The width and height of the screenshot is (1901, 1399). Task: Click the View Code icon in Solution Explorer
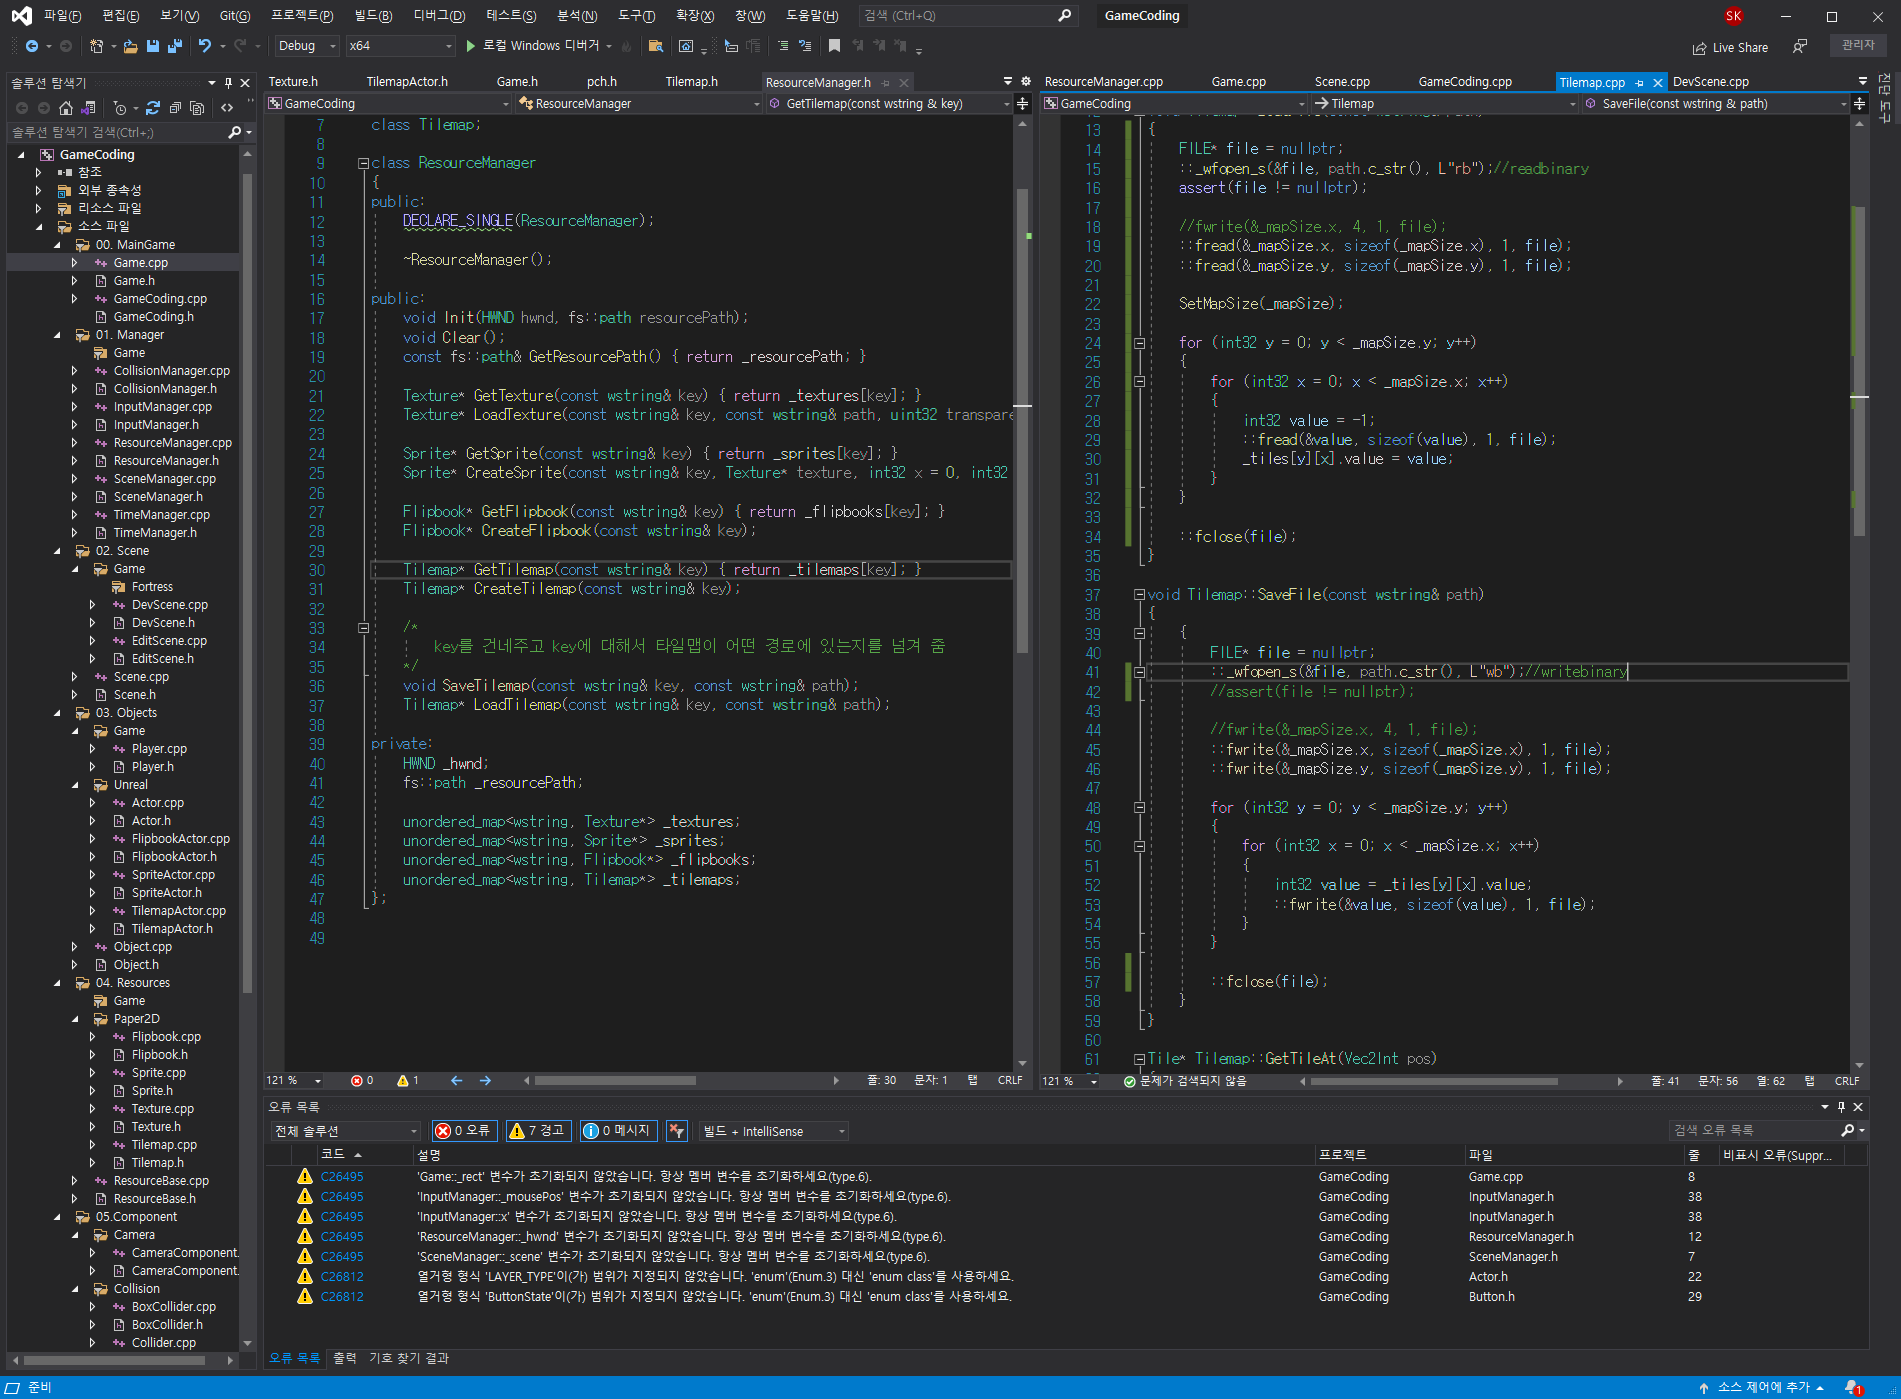click(x=227, y=108)
